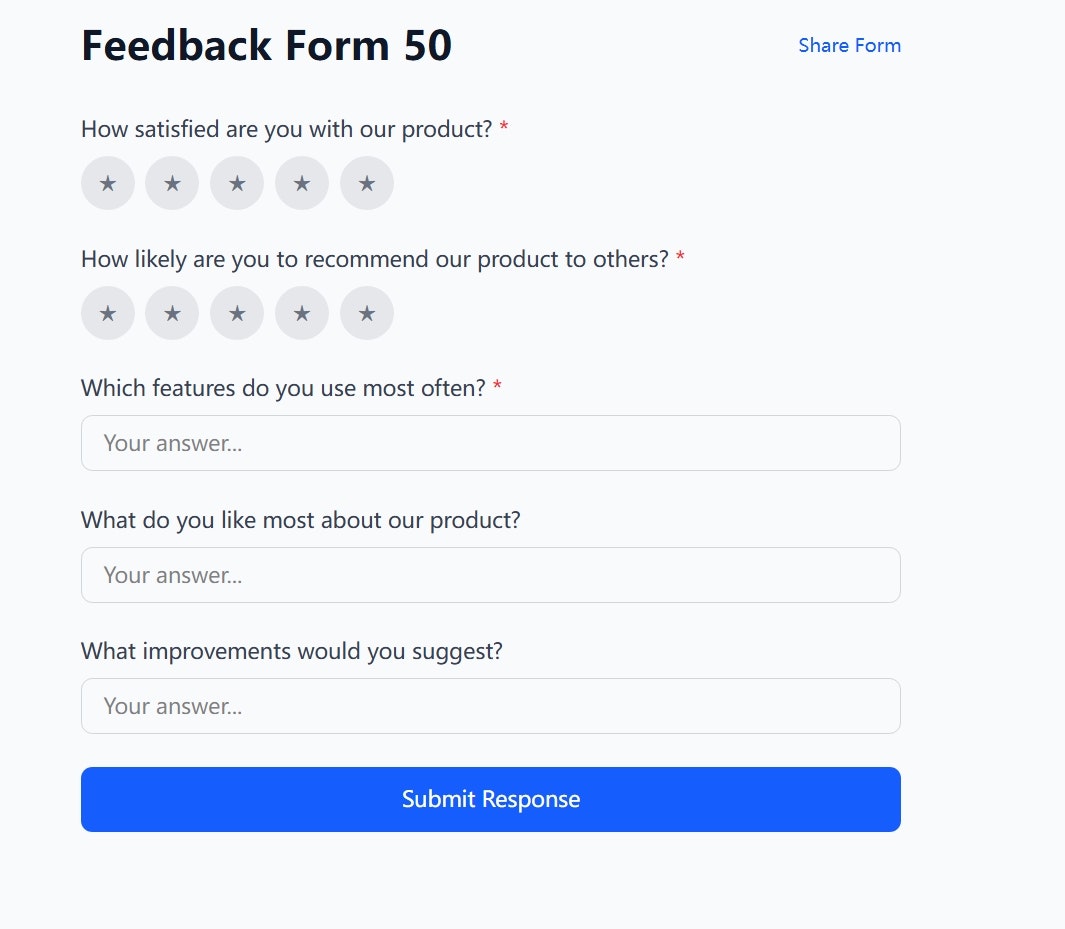The height and width of the screenshot is (929, 1065).
Task: Rate product satisfaction one star
Action: point(108,183)
